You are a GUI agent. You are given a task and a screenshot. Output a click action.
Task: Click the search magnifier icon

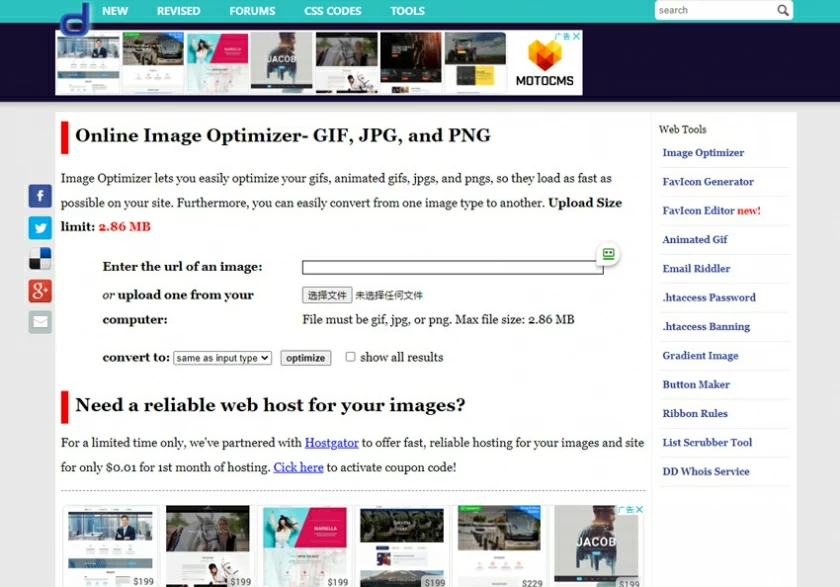[x=783, y=10]
